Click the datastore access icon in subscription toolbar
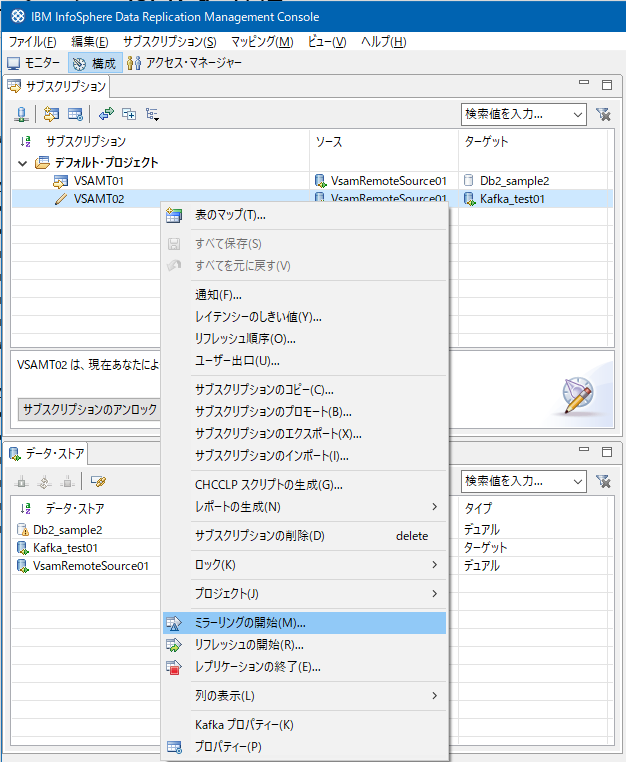 click(x=21, y=114)
